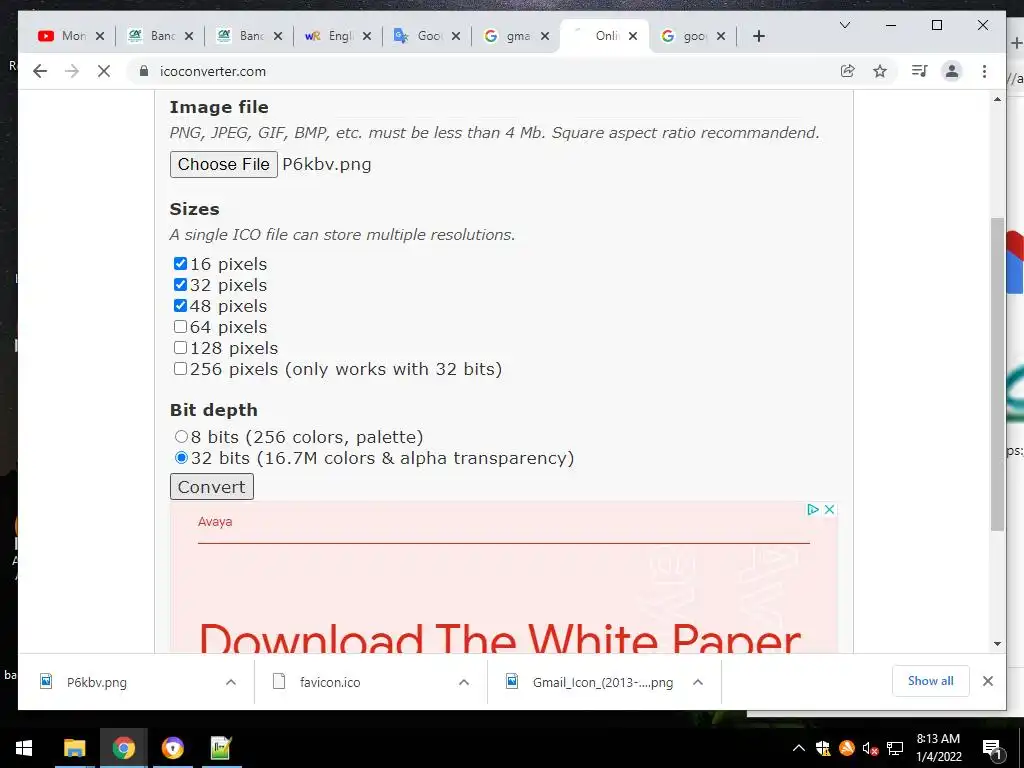
Task: Open the notification center icon
Action: [x=992, y=749]
